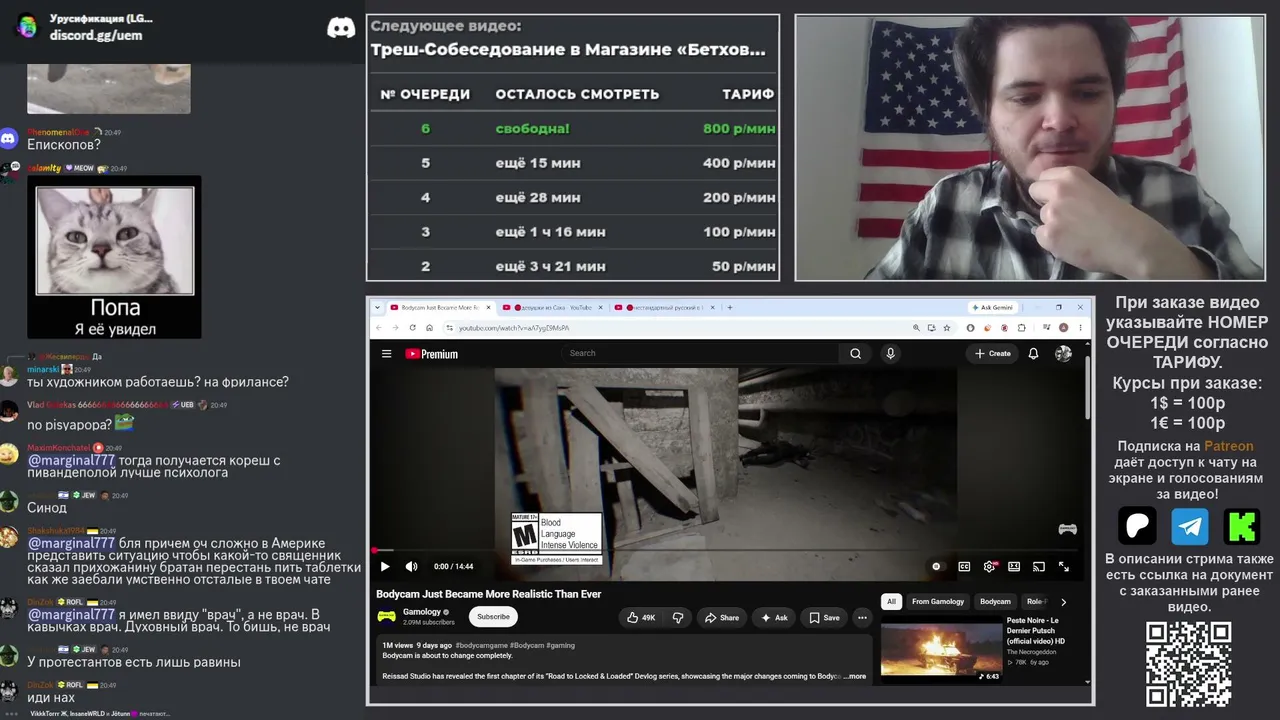Screen dimensions: 1280x720
Task: Switch to the second YouTube browser tab
Action: pyautogui.click(x=551, y=307)
